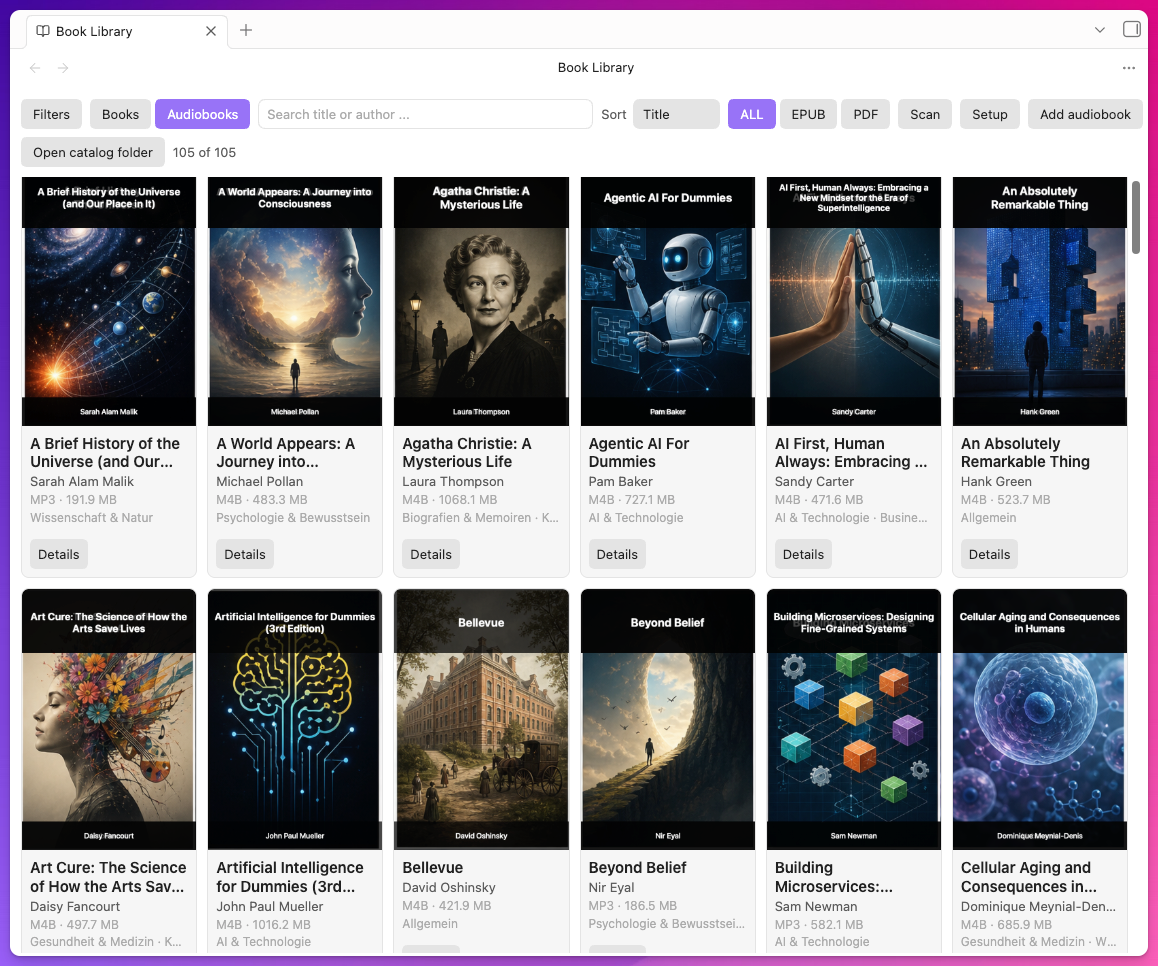Image resolution: width=1158 pixels, height=966 pixels.
Task: Click Details for A Brief History of the Universe
Action: point(58,554)
